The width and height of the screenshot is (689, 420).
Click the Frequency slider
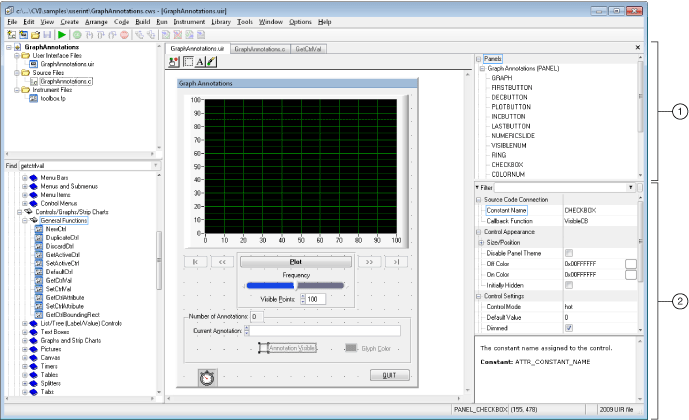[294, 284]
